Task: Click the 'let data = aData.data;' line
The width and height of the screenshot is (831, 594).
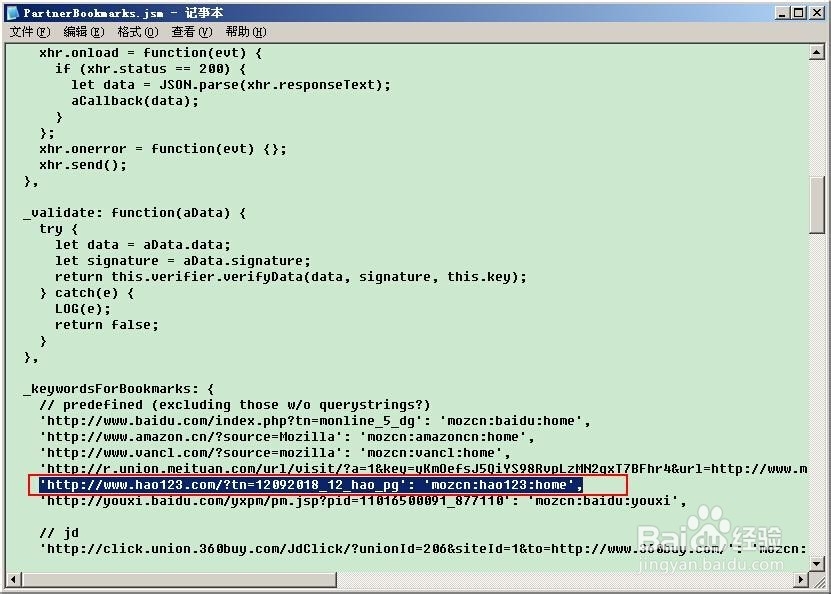Action: coord(143,245)
